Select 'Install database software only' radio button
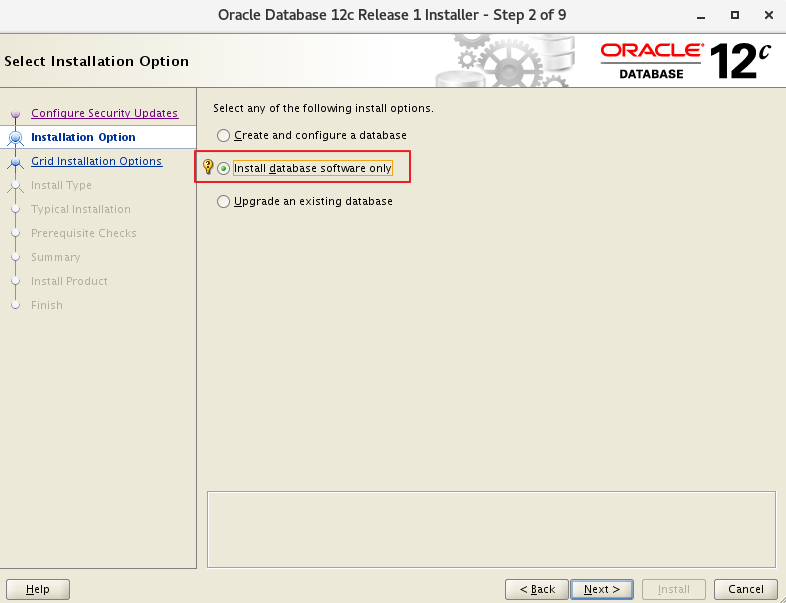Viewport: 786px width, 603px height. coord(223,168)
